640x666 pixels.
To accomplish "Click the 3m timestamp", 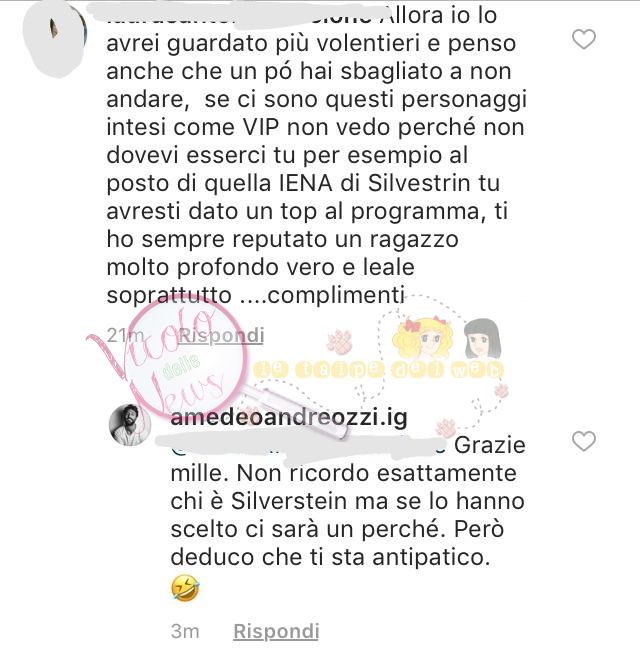I will tap(185, 632).
